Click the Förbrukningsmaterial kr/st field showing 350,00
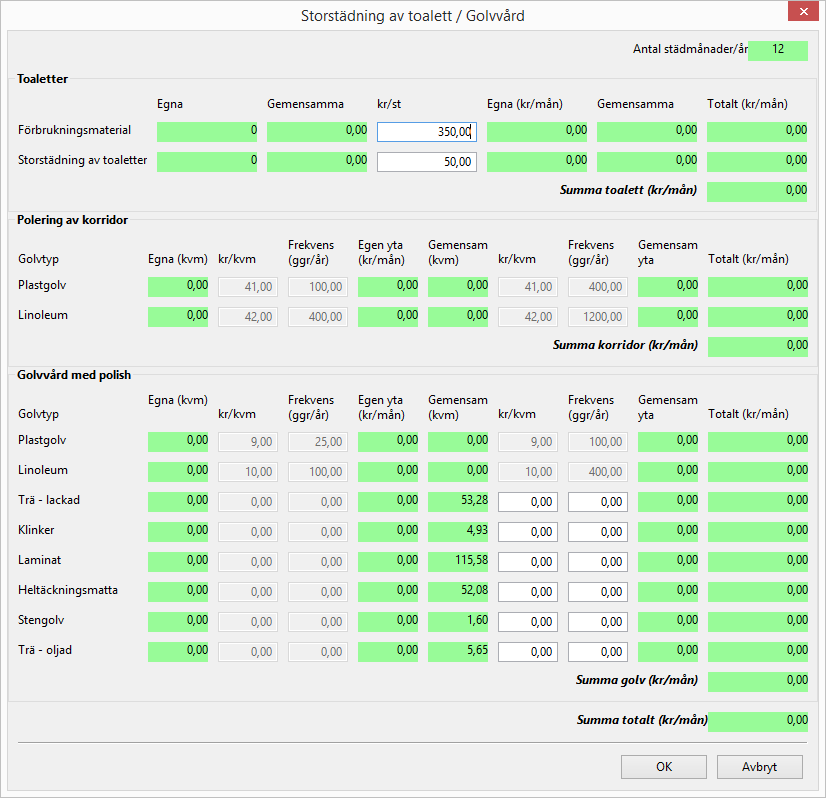Viewport: 826px width, 798px height. (x=427, y=131)
